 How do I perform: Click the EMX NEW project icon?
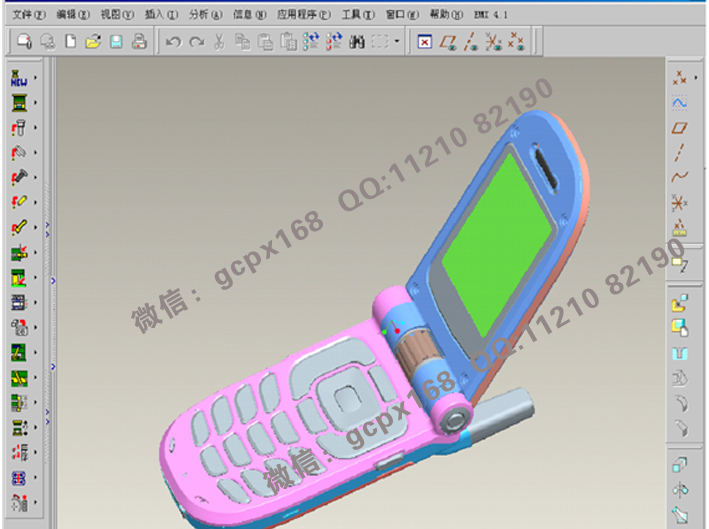point(18,77)
